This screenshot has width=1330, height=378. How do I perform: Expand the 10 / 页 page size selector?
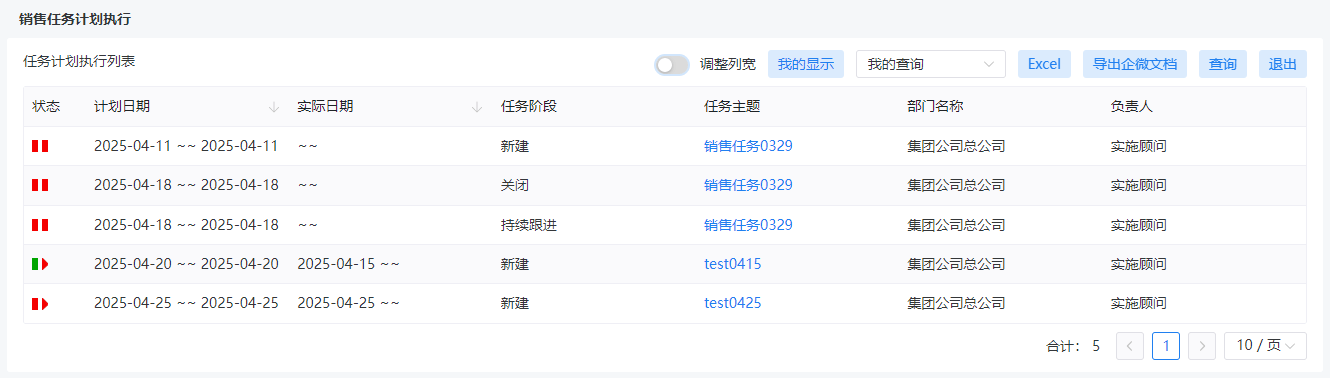coord(1265,346)
